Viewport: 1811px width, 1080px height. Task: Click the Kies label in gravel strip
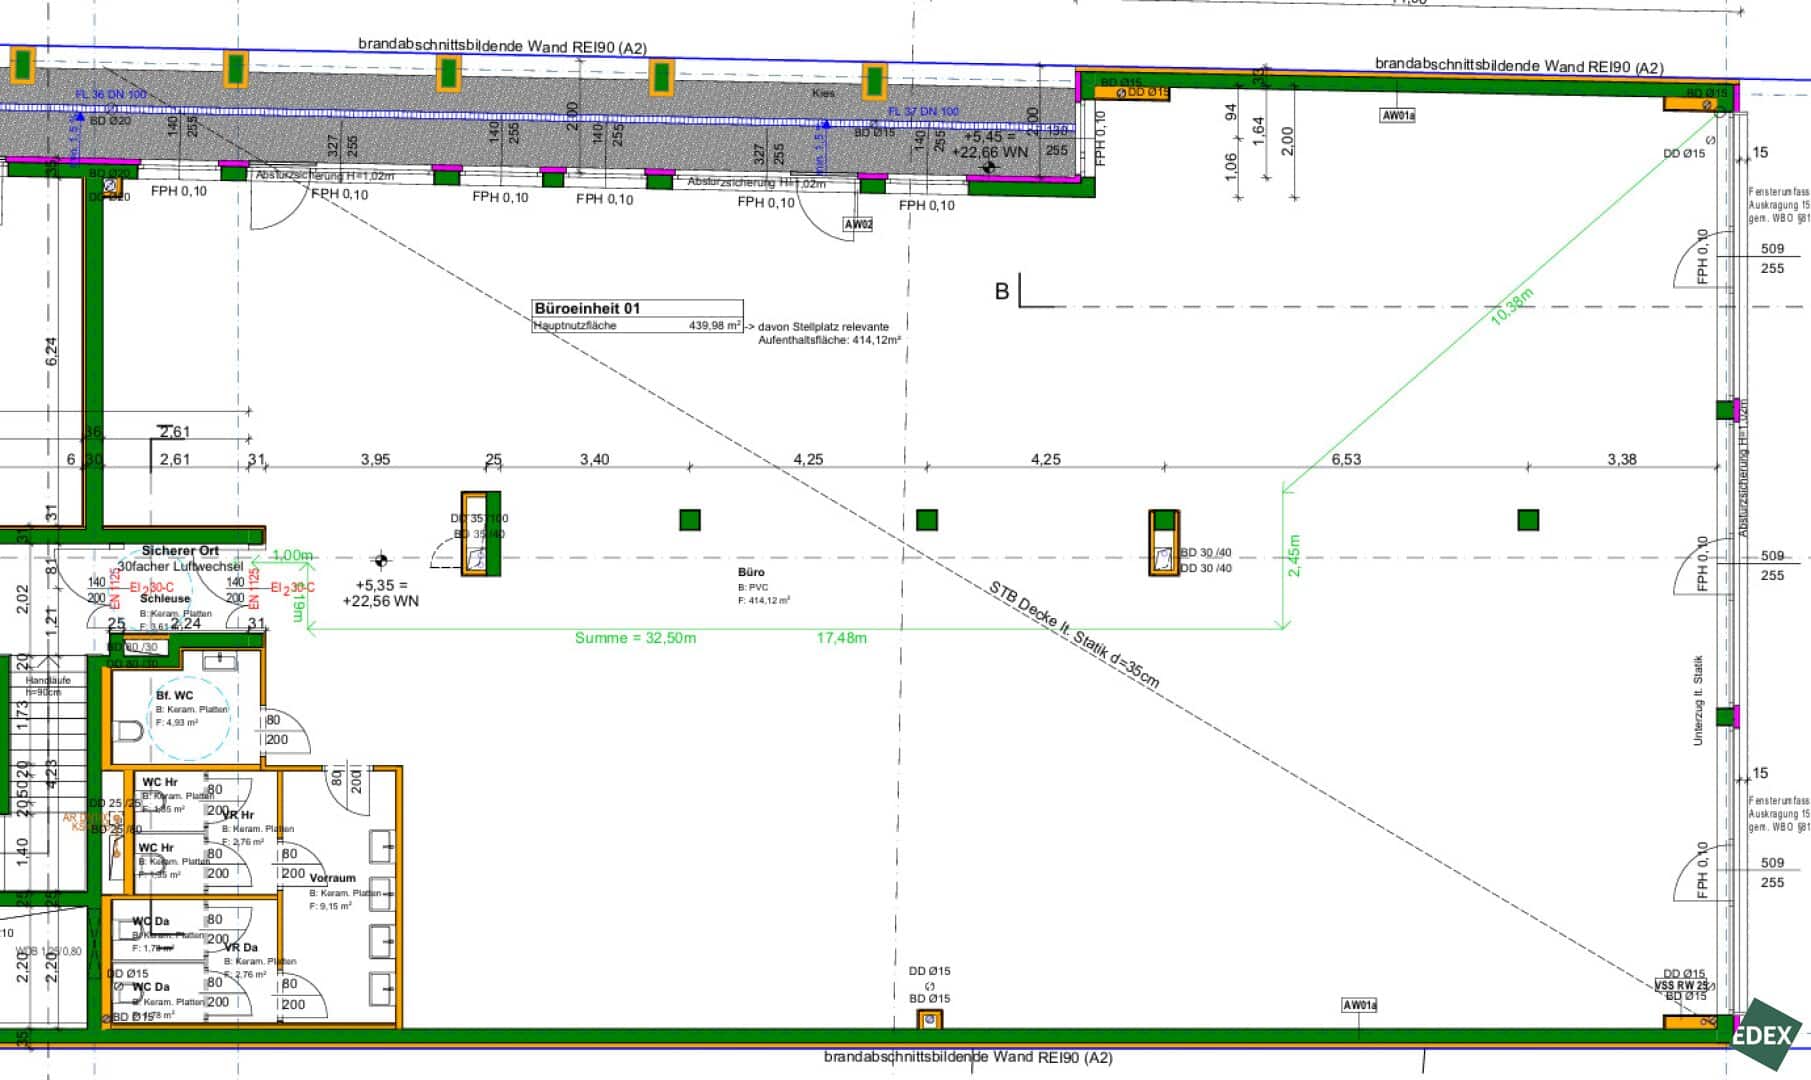(x=823, y=93)
